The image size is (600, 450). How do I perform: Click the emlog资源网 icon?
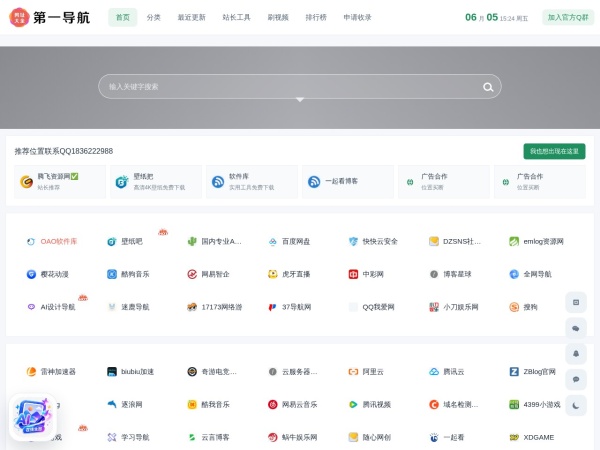pyautogui.click(x=514, y=241)
